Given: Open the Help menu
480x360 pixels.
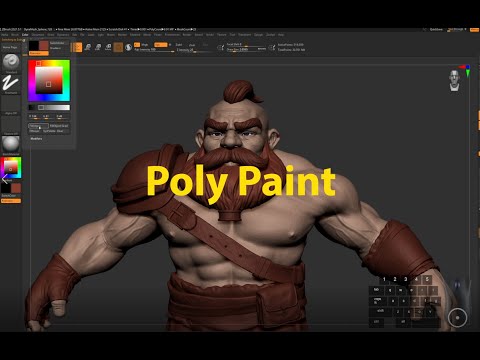Looking at the screenshot, I should (281, 35).
